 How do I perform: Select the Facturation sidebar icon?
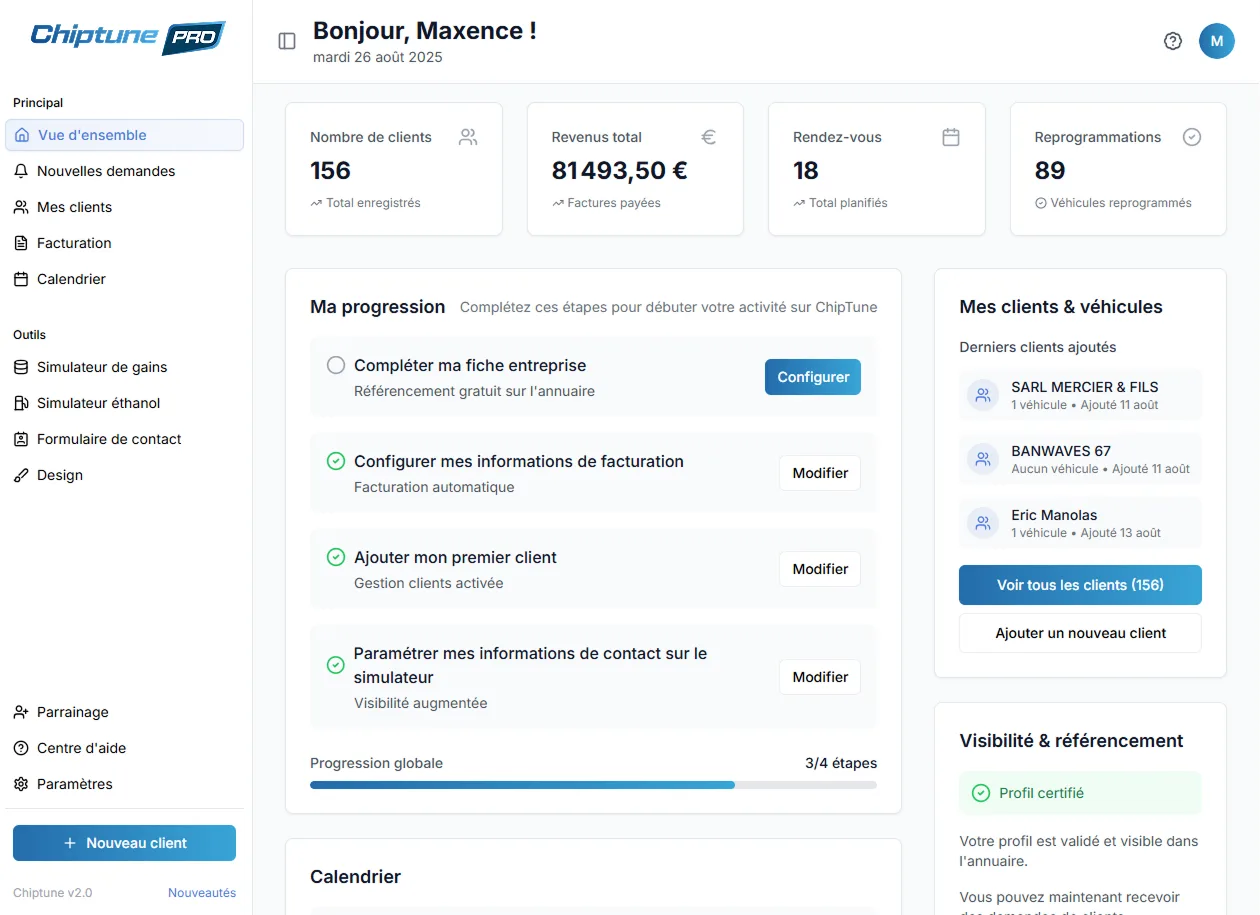21,243
